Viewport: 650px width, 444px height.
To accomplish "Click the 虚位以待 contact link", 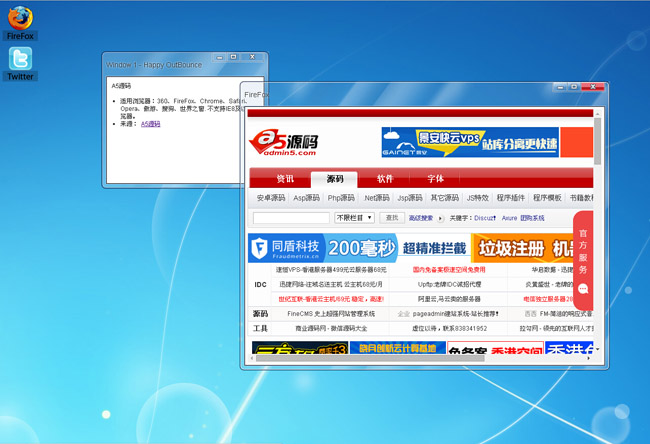I will (x=449, y=328).
